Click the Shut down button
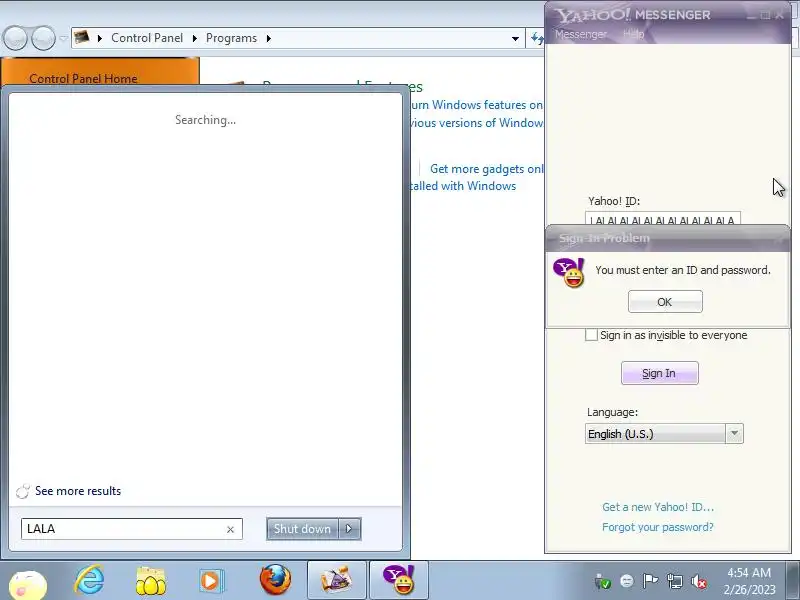The width and height of the screenshot is (800, 600). (302, 529)
